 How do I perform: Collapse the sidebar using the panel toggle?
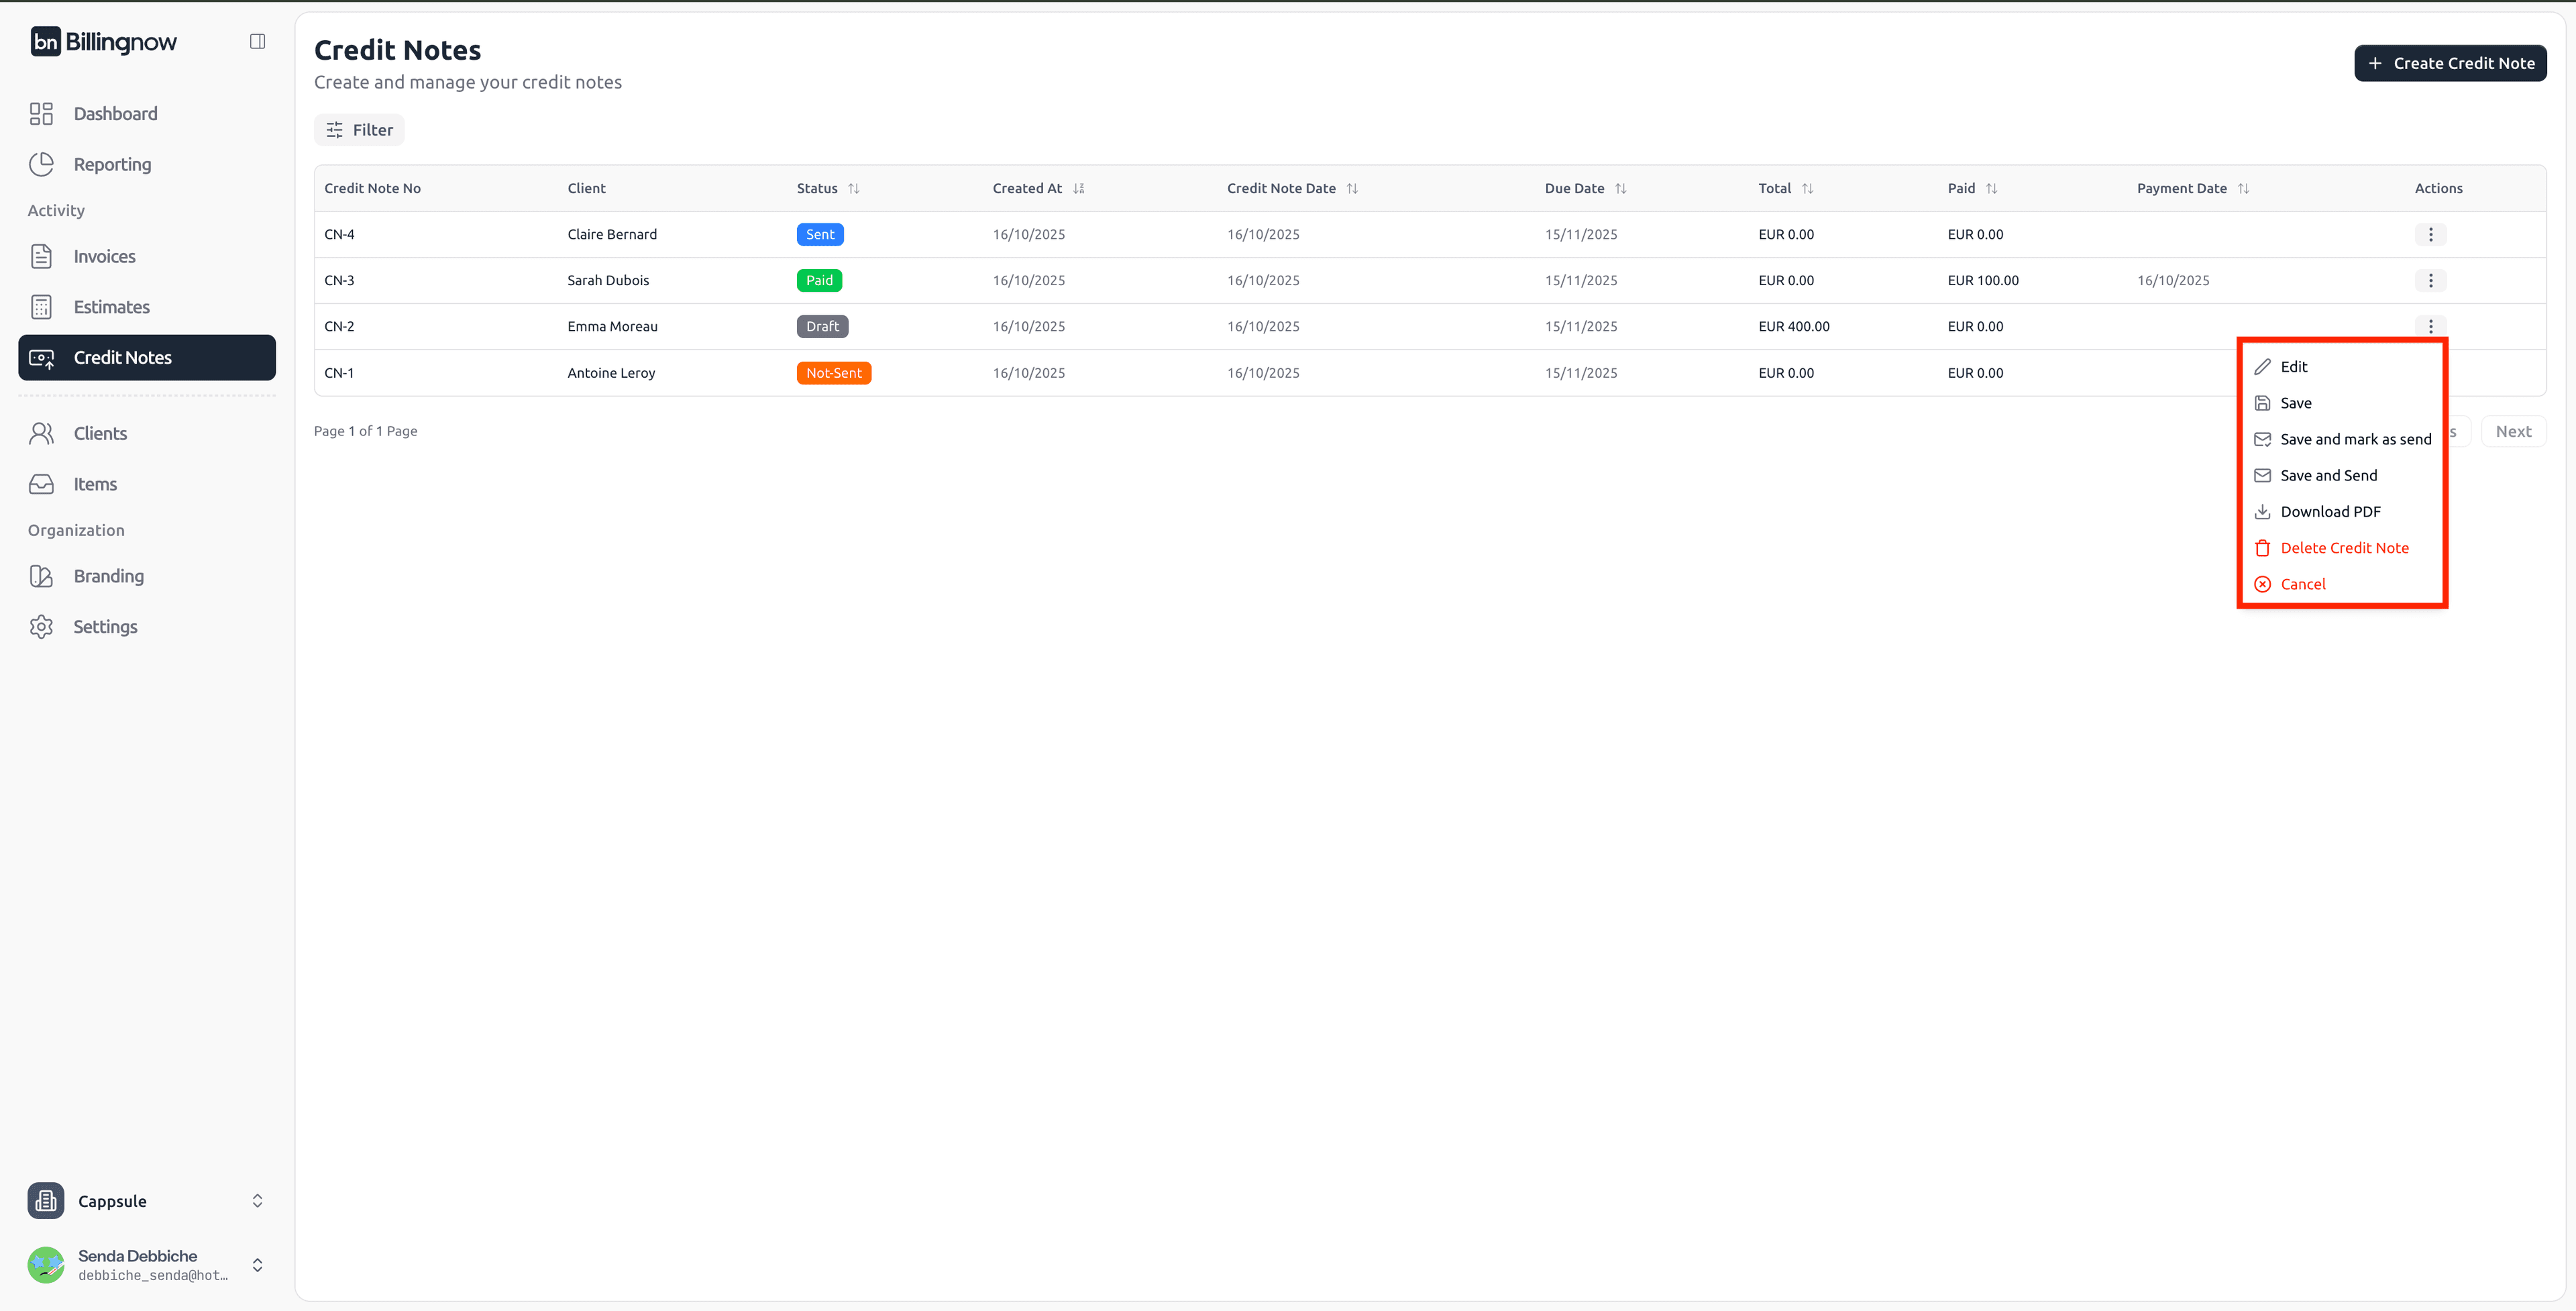pos(257,40)
